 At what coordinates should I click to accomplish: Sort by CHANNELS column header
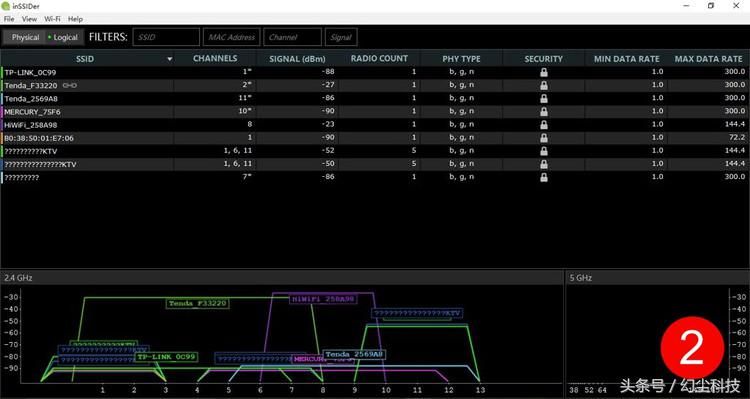[215, 59]
